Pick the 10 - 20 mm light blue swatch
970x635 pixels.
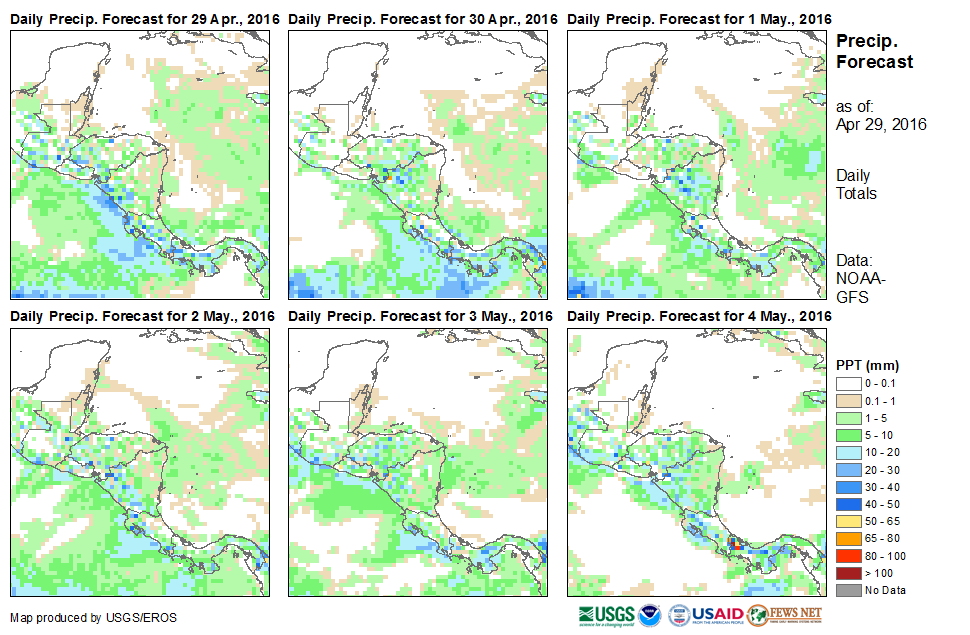848,452
